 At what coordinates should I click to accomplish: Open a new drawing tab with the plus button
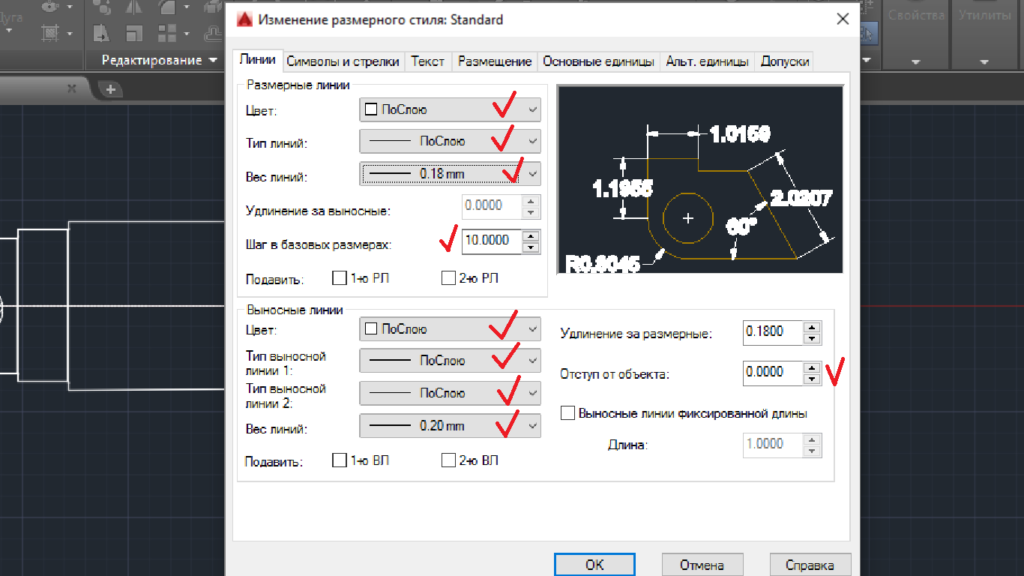click(x=111, y=90)
